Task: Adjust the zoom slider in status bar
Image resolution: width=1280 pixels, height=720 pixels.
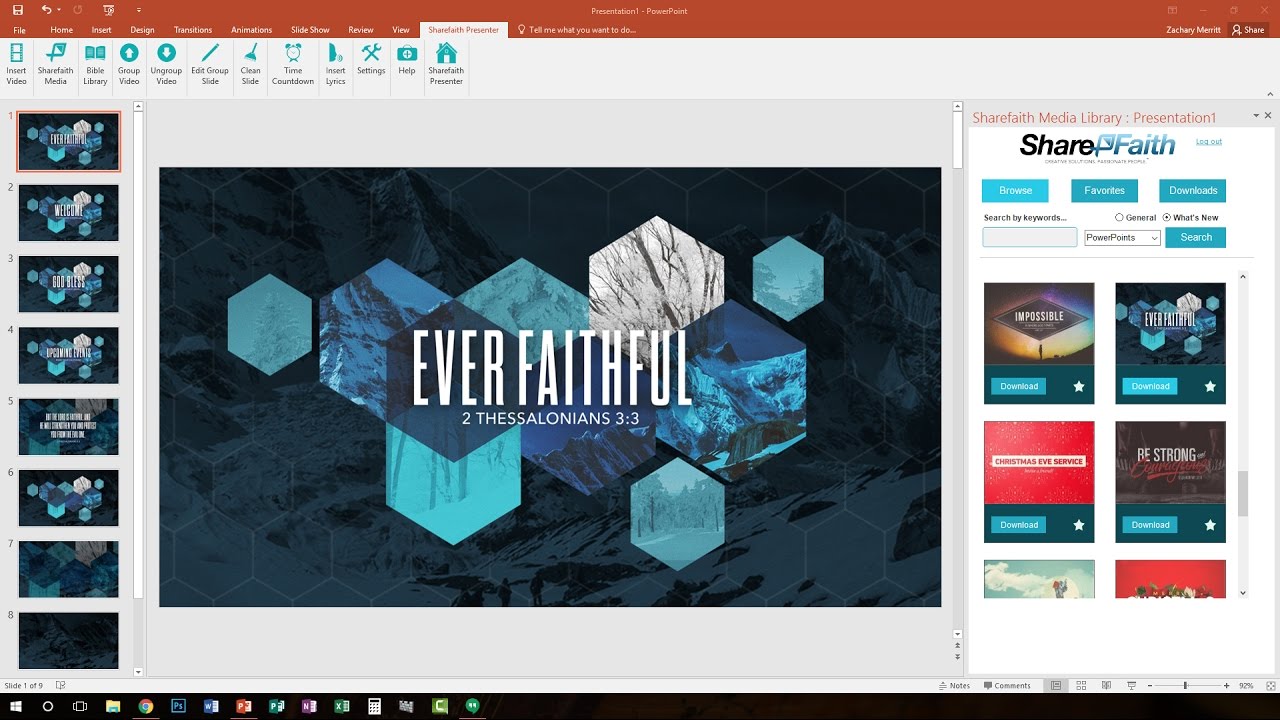Action: click(x=1186, y=686)
